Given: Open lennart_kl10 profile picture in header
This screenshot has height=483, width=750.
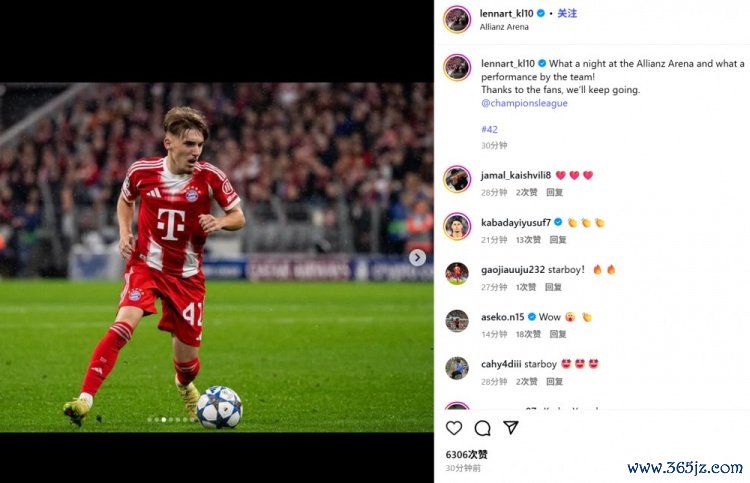Looking at the screenshot, I should click(x=457, y=20).
